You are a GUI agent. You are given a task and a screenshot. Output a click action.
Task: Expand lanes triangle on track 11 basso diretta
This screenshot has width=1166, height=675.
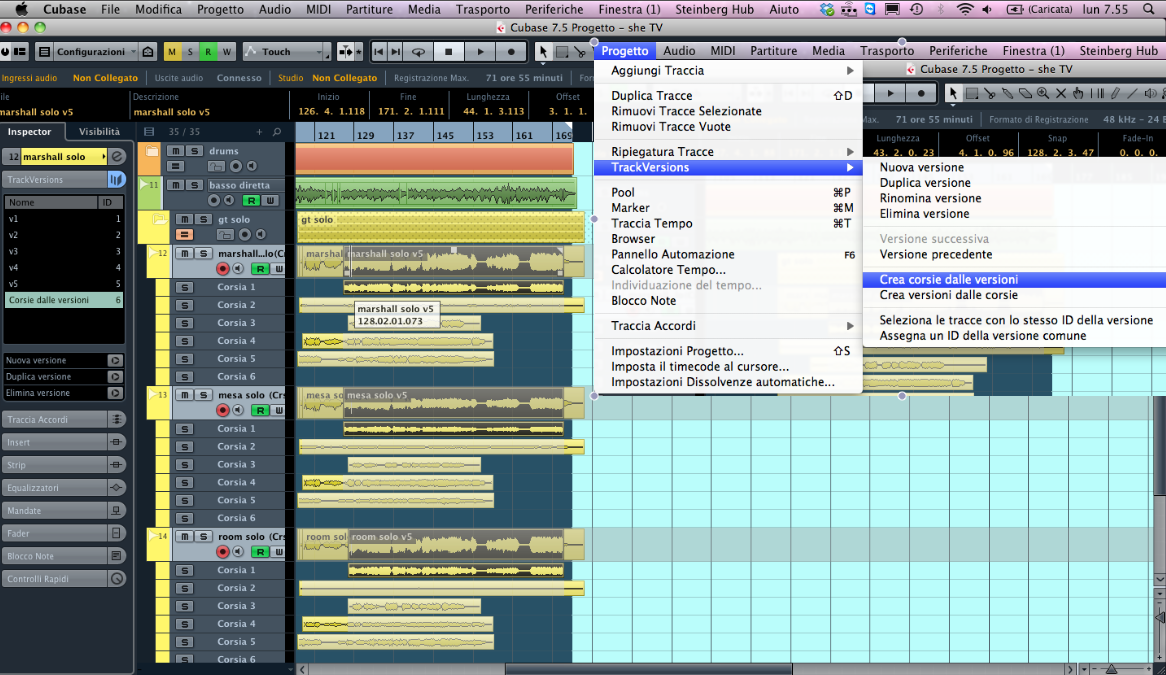144,184
